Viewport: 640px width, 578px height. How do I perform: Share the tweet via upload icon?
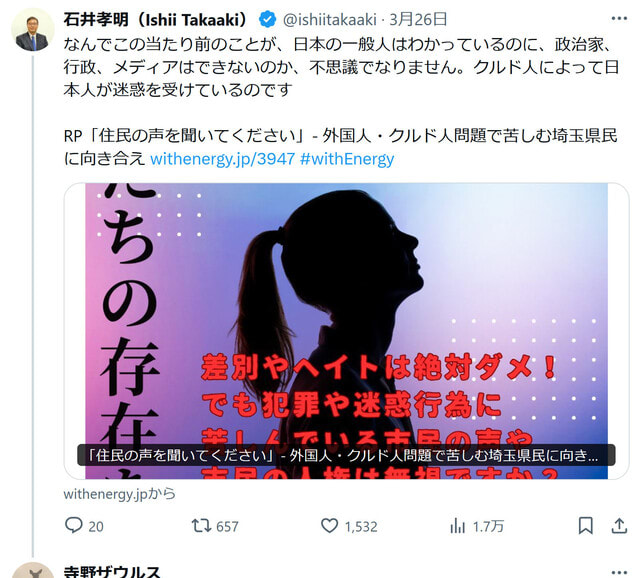point(619,526)
